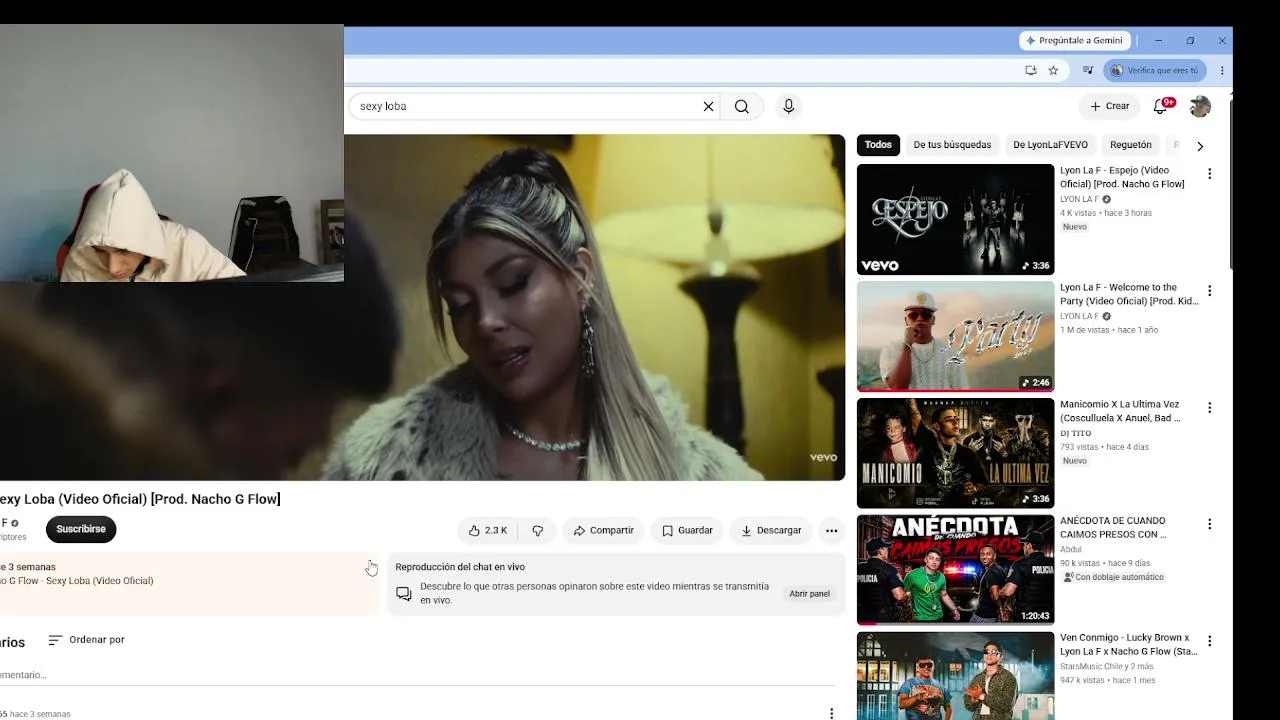Click title 'Ven Conmigo - Lucky Brown x Lyon La F'
The height and width of the screenshot is (720, 1280).
coord(1128,644)
